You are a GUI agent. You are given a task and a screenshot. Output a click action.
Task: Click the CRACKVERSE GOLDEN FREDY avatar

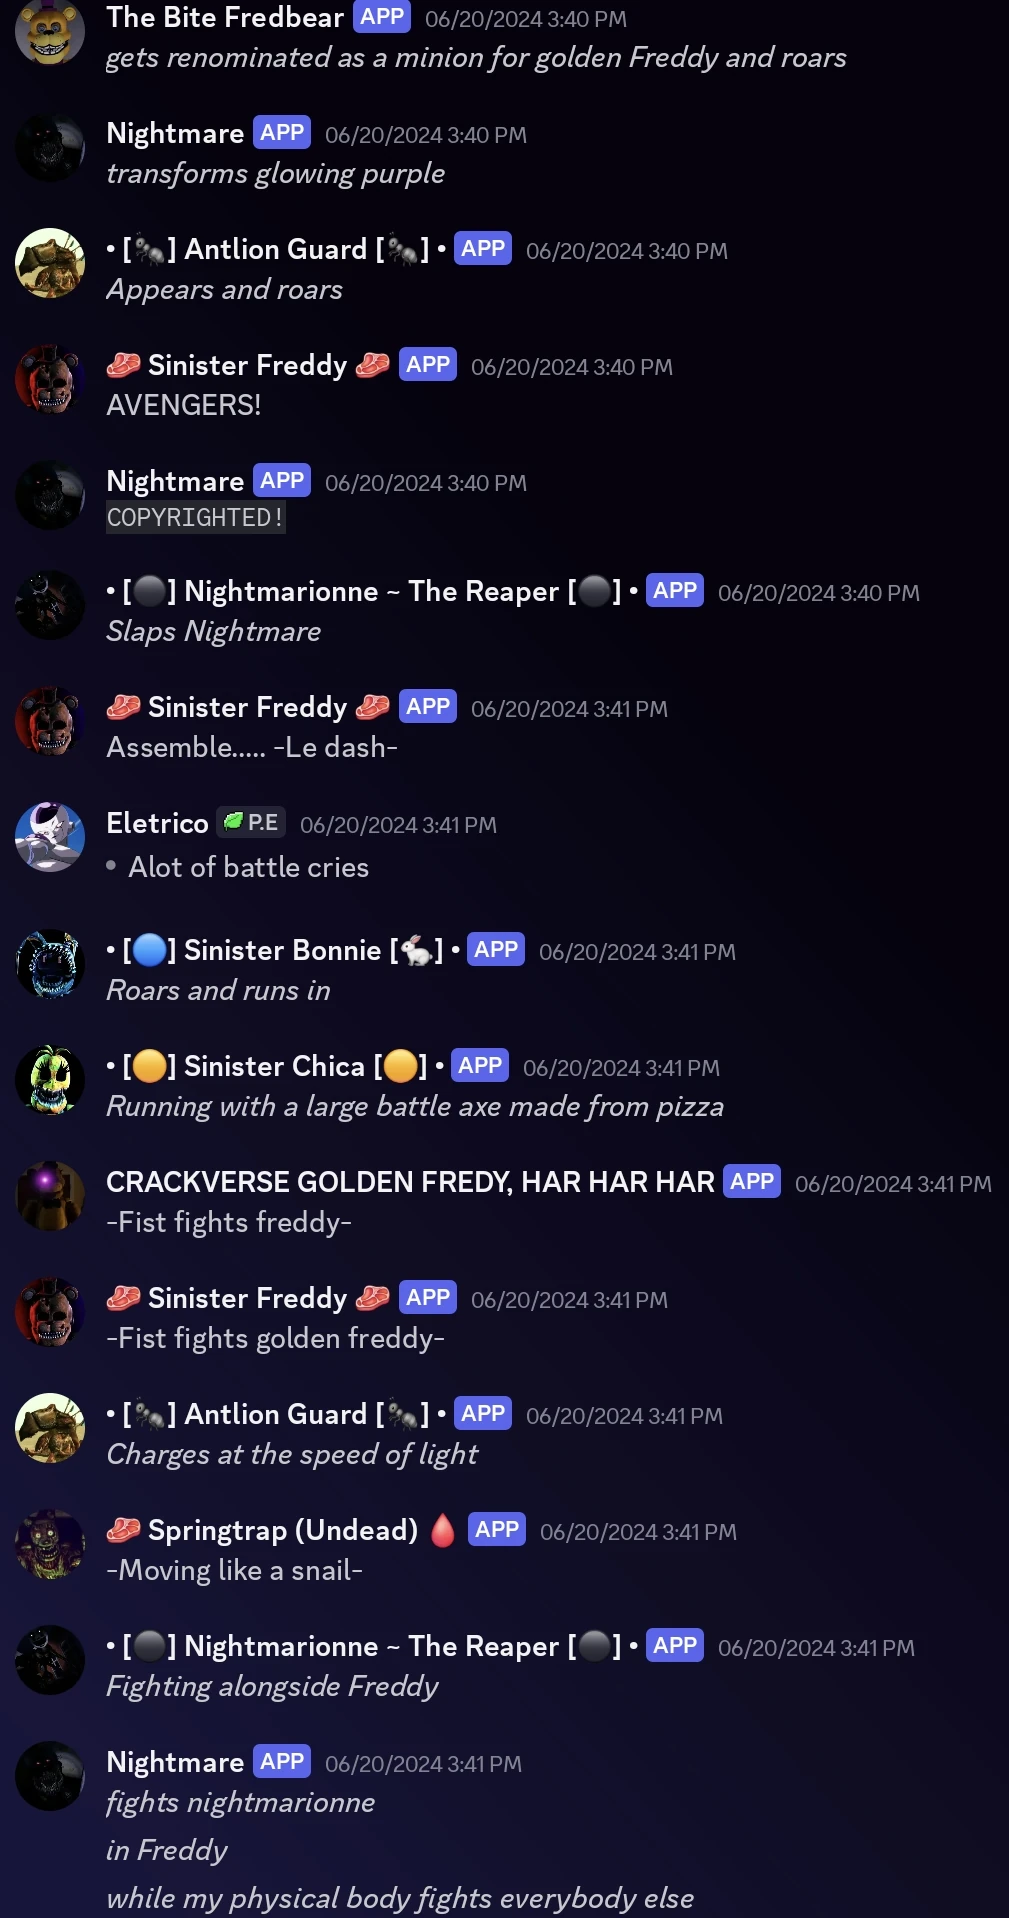tap(50, 1196)
